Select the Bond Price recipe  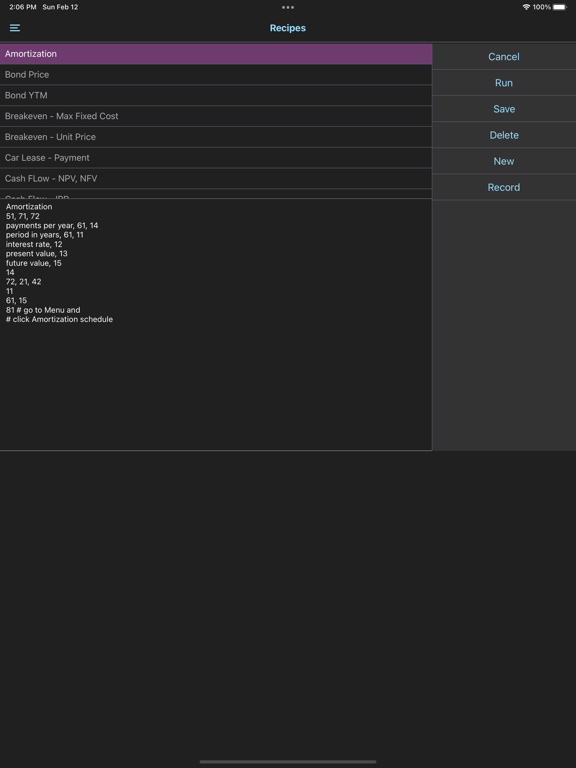[216, 74]
